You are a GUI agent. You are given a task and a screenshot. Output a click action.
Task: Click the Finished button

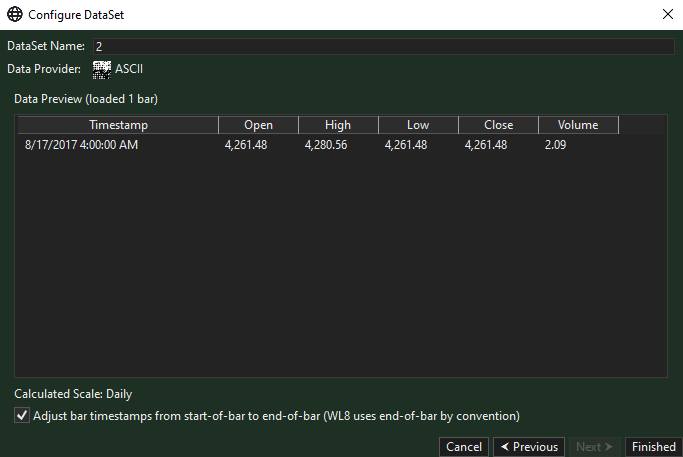(654, 447)
